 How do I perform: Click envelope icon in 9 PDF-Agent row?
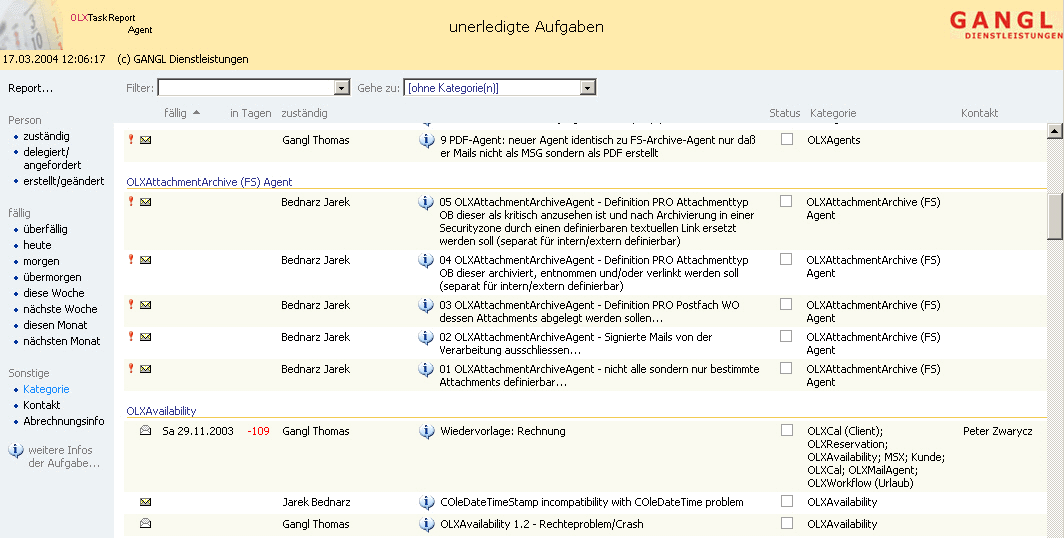pos(145,140)
